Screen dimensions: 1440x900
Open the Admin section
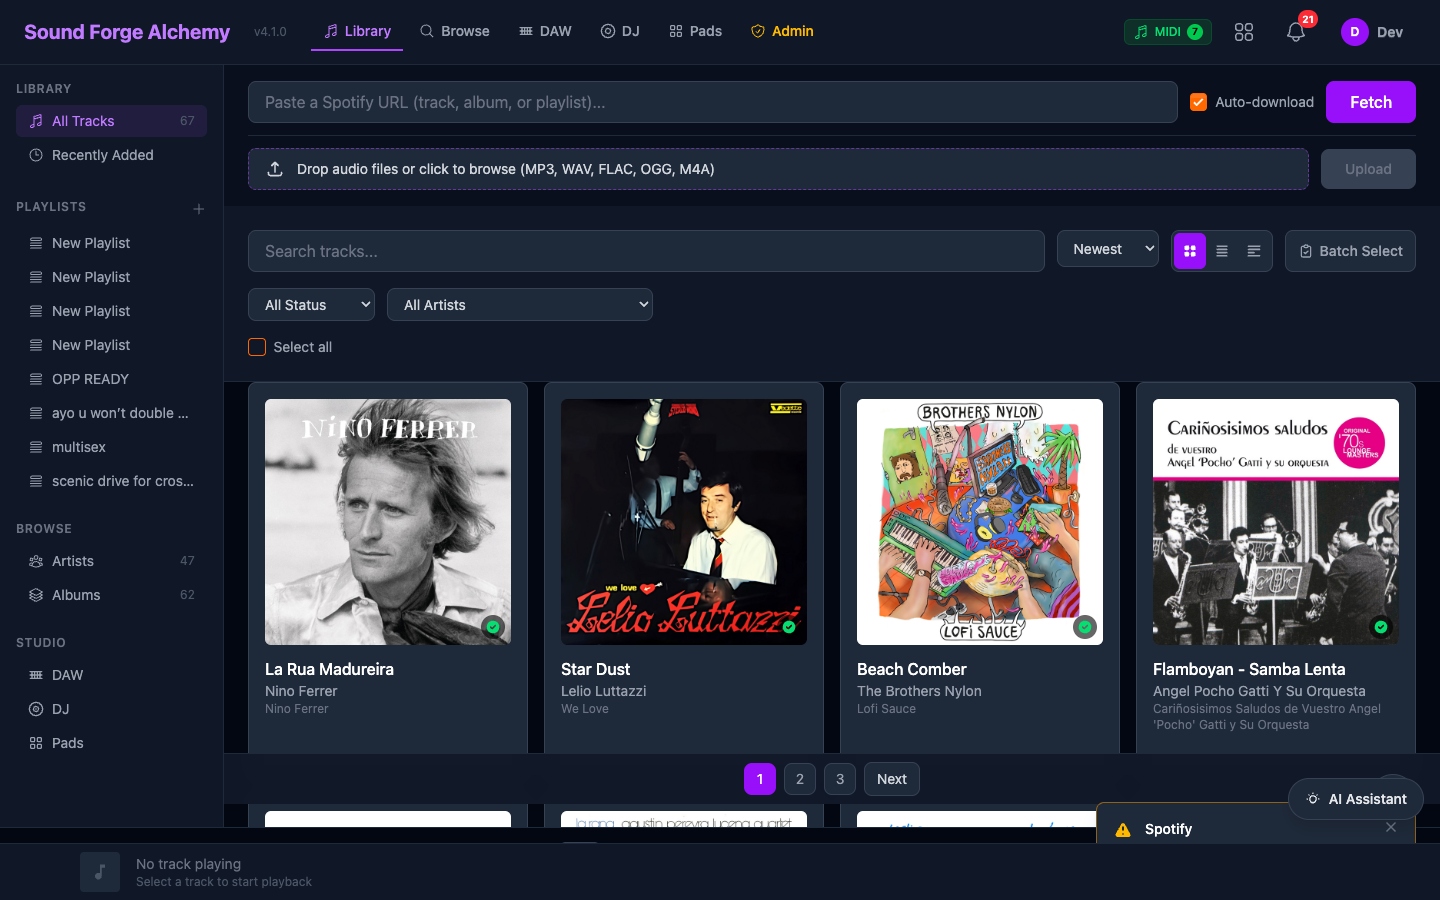(782, 31)
